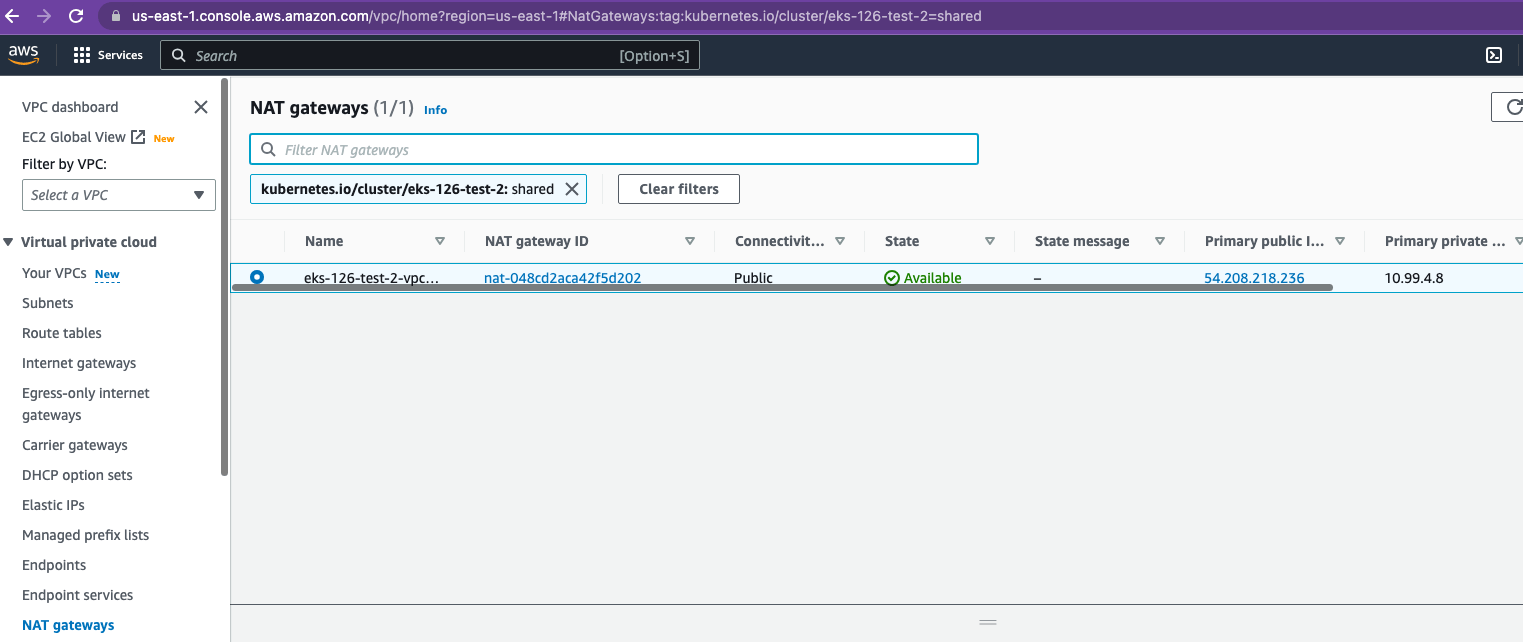Screen dimensions: 1523x642
Task: Click the Clear filters button
Action: tap(678, 188)
